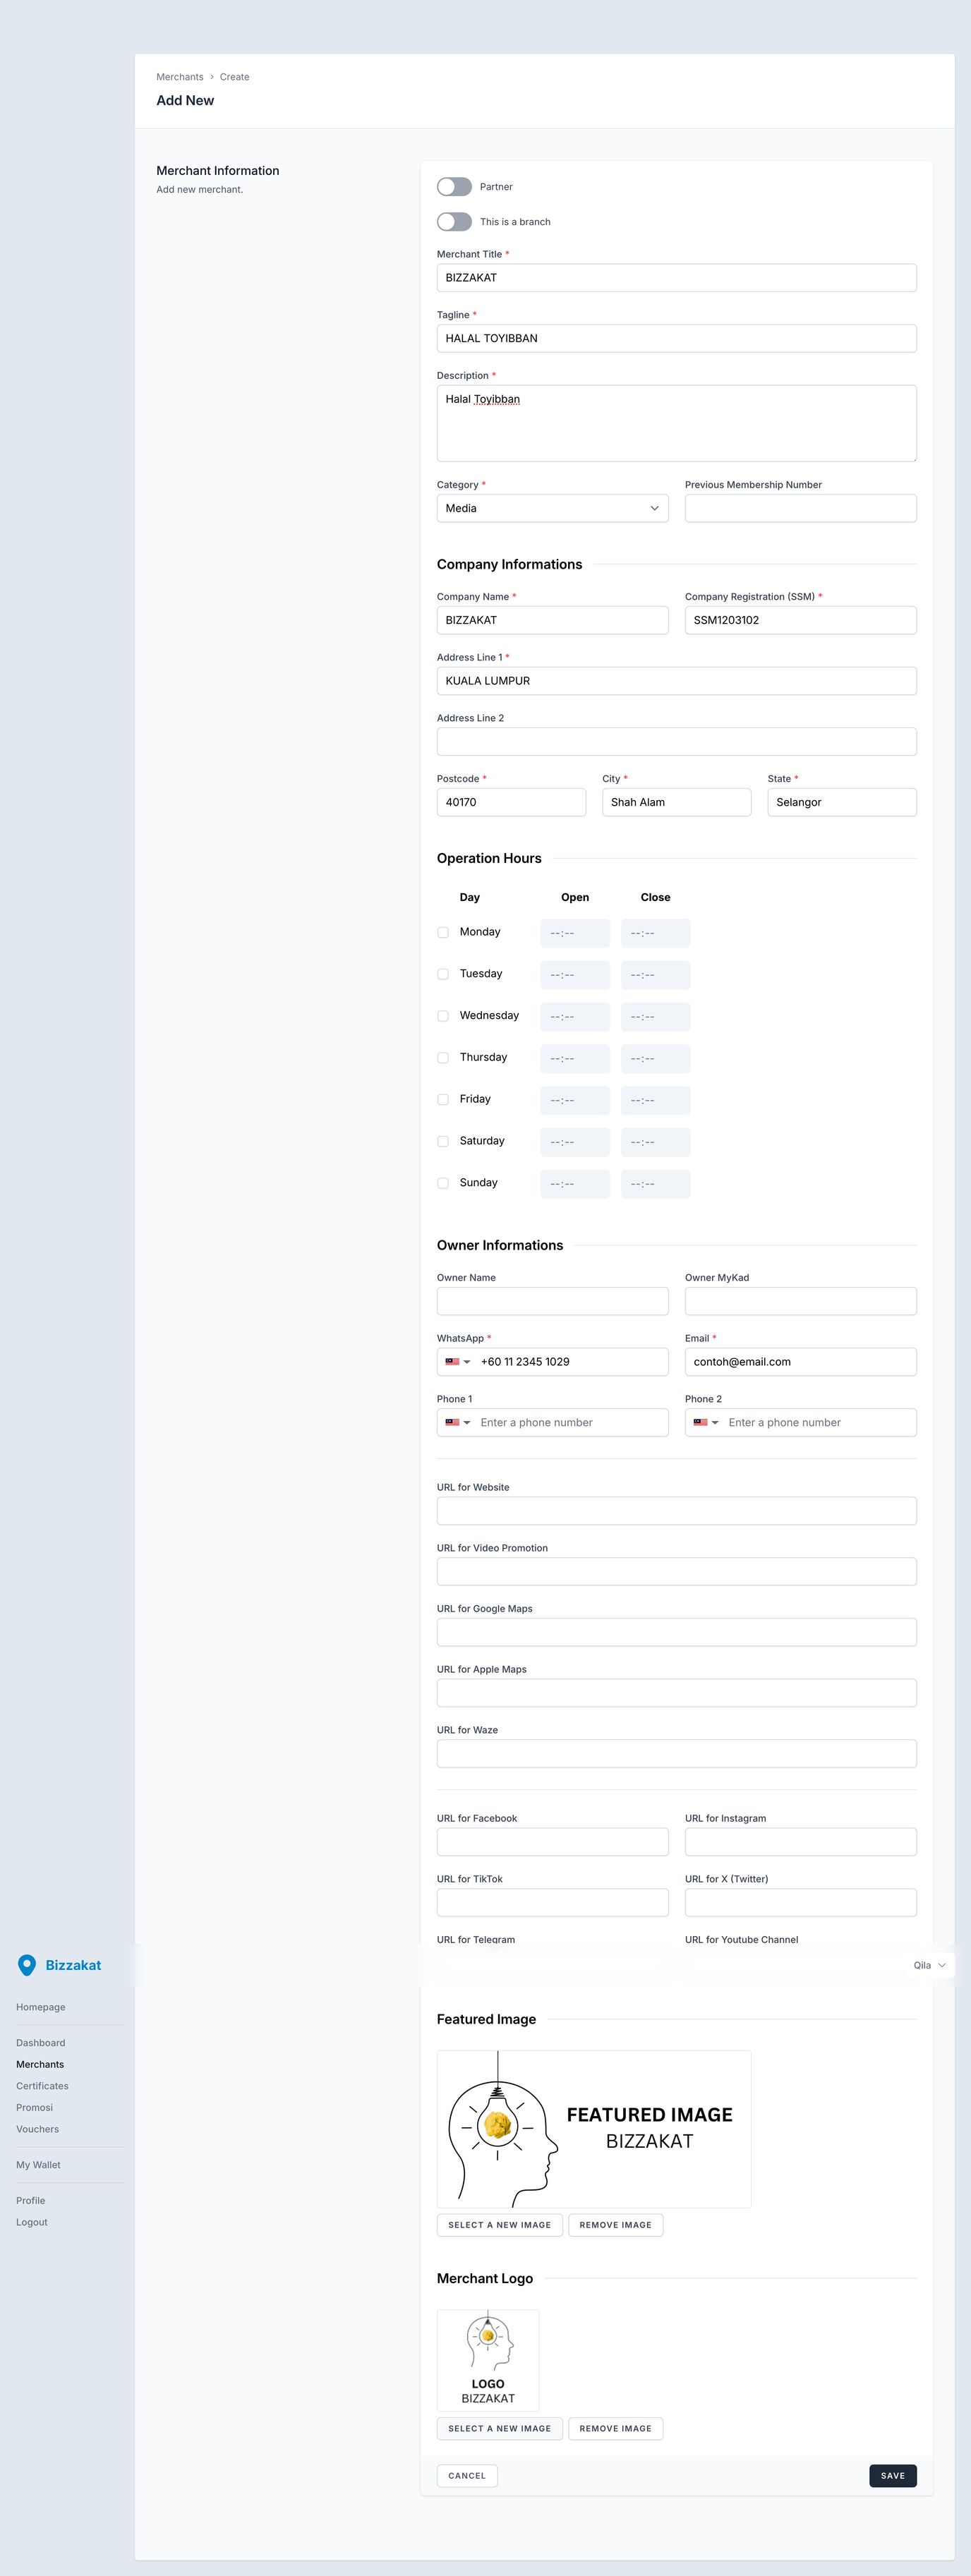This screenshot has height=2576, width=971.
Task: Go to Vouchers in the sidebar
Action: [37, 2129]
